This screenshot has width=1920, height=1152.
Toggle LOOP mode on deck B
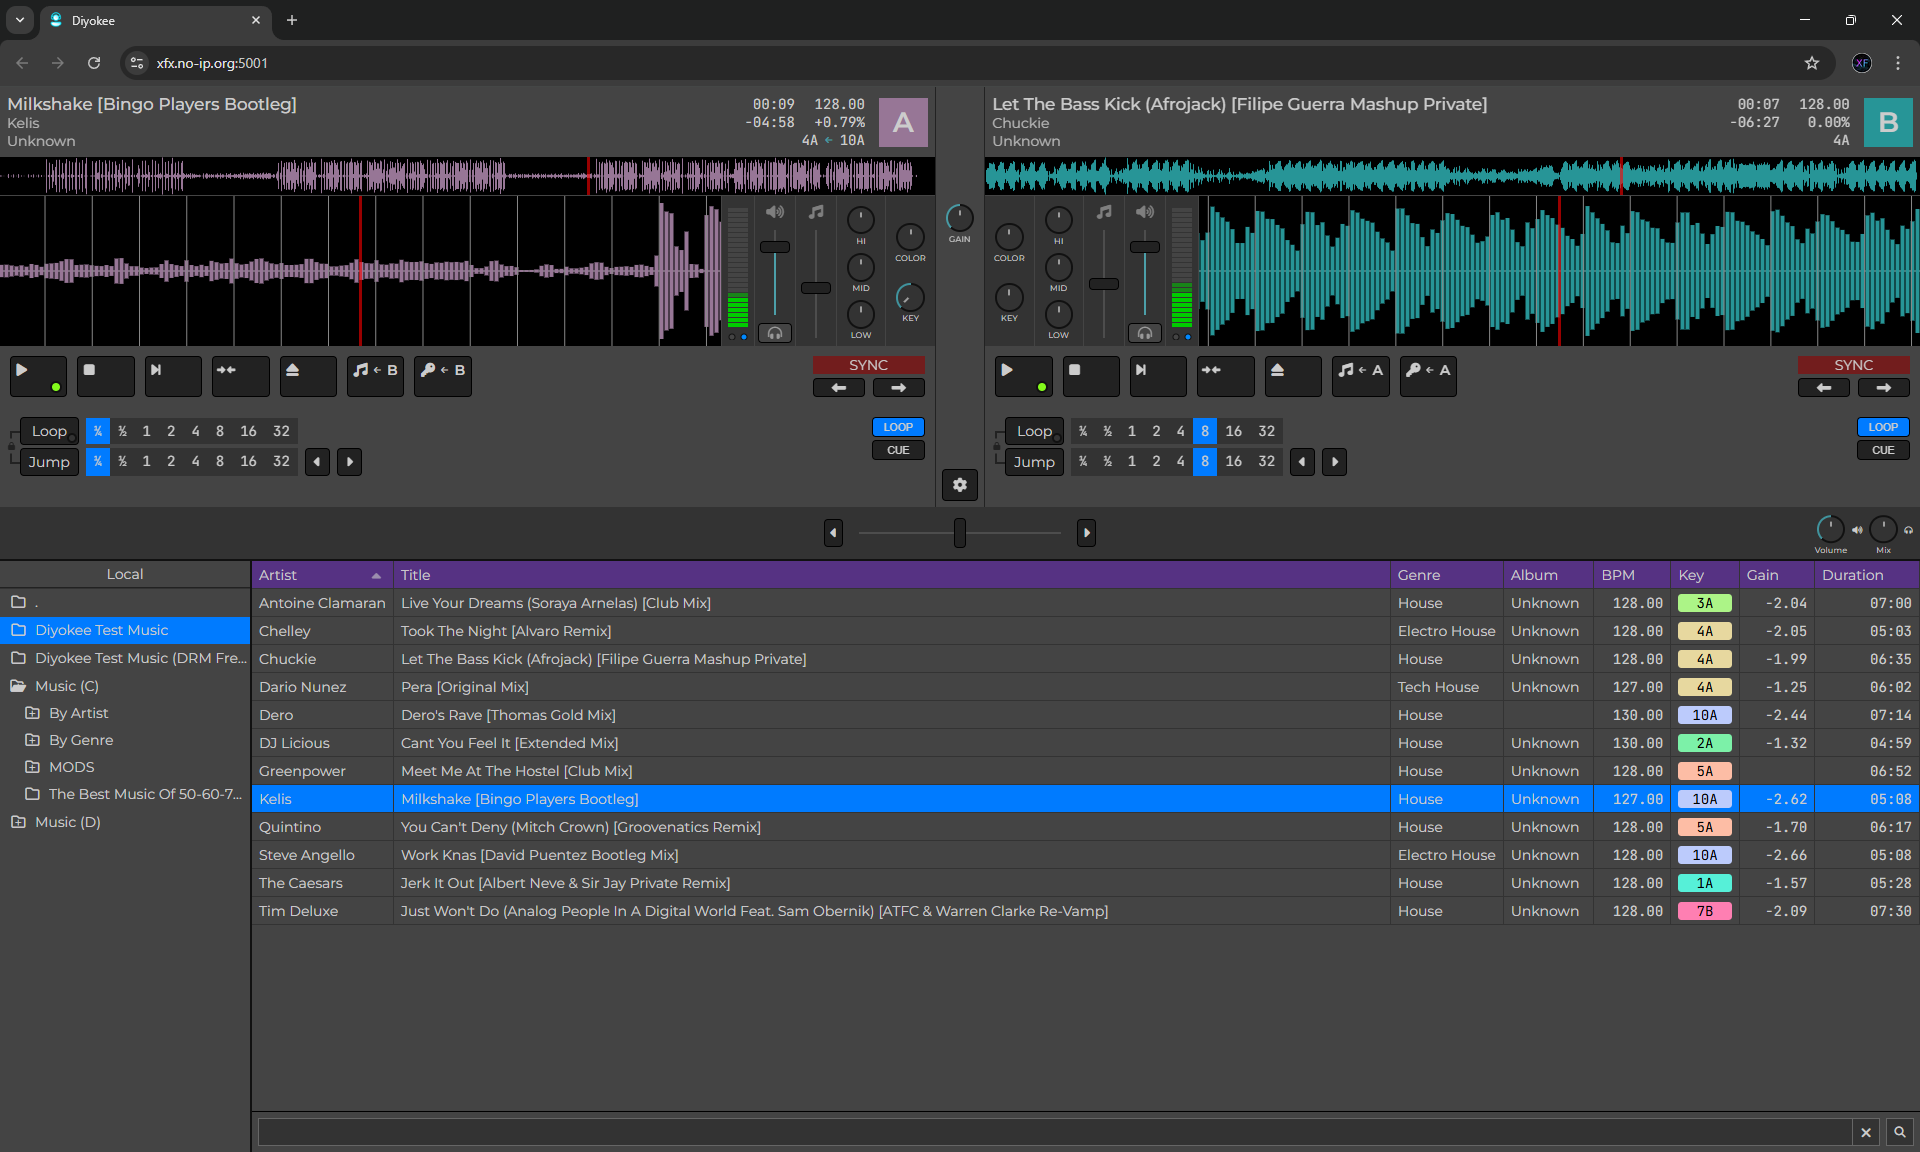tap(1882, 427)
